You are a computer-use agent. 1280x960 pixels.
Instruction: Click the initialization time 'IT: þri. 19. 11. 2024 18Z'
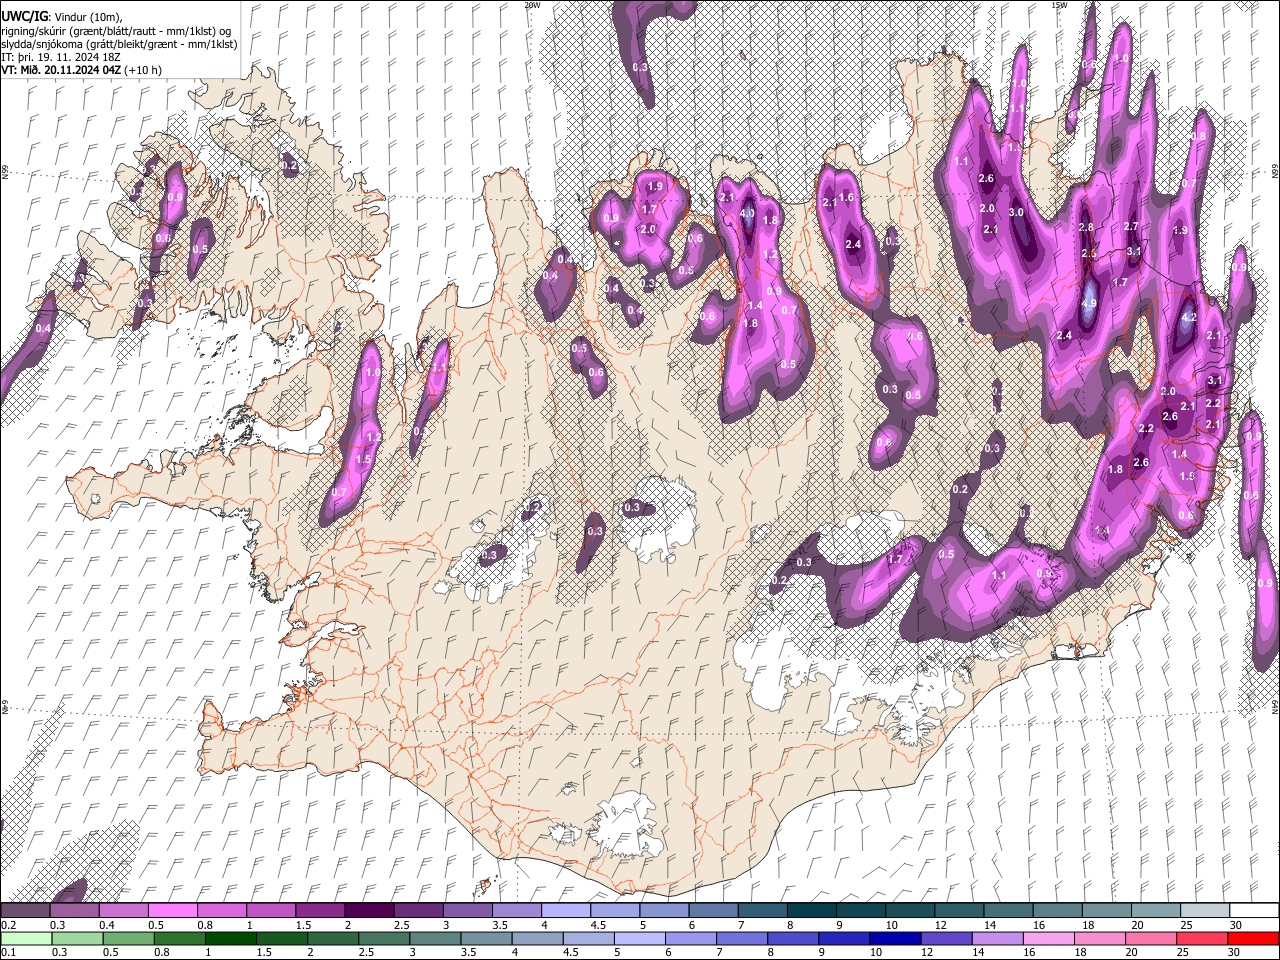tap(61, 57)
